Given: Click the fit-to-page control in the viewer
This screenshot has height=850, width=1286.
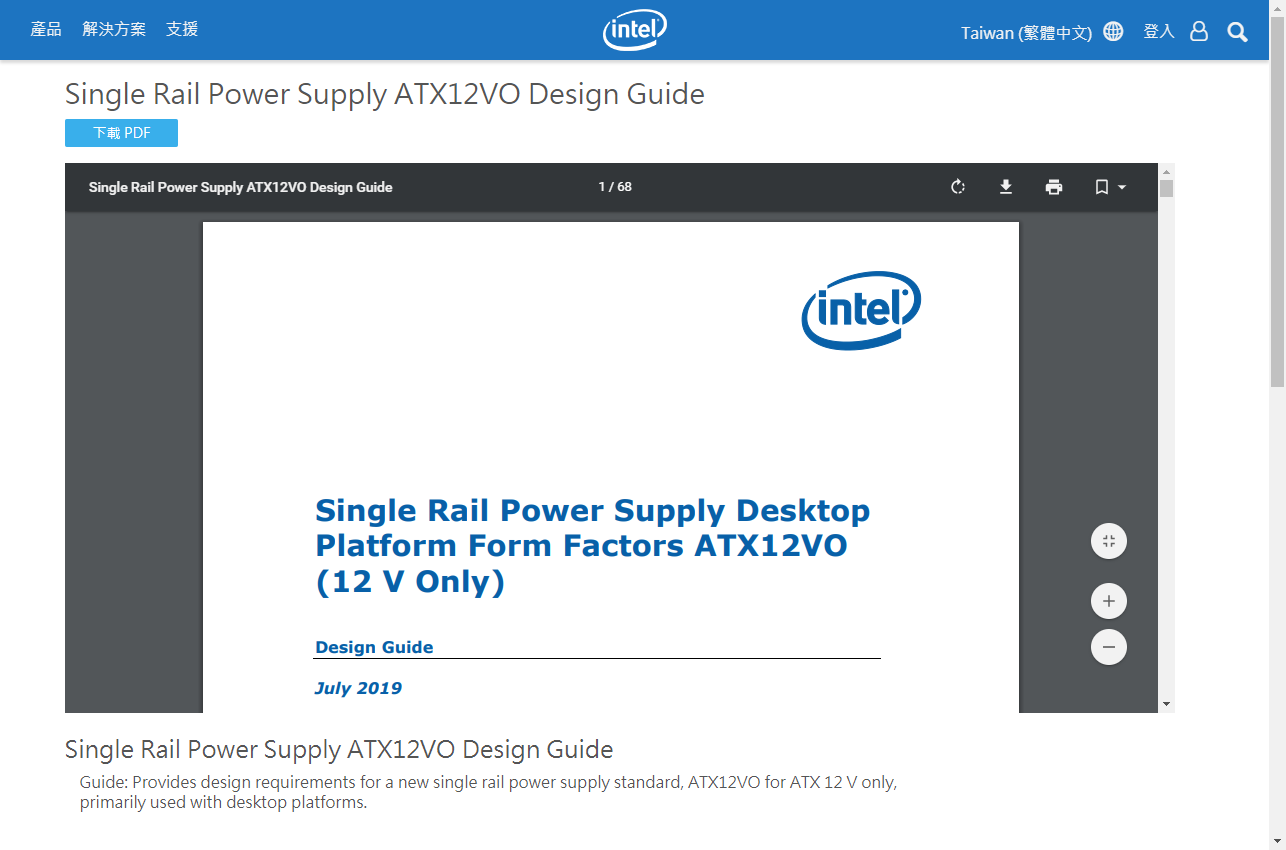Looking at the screenshot, I should coord(1108,540).
